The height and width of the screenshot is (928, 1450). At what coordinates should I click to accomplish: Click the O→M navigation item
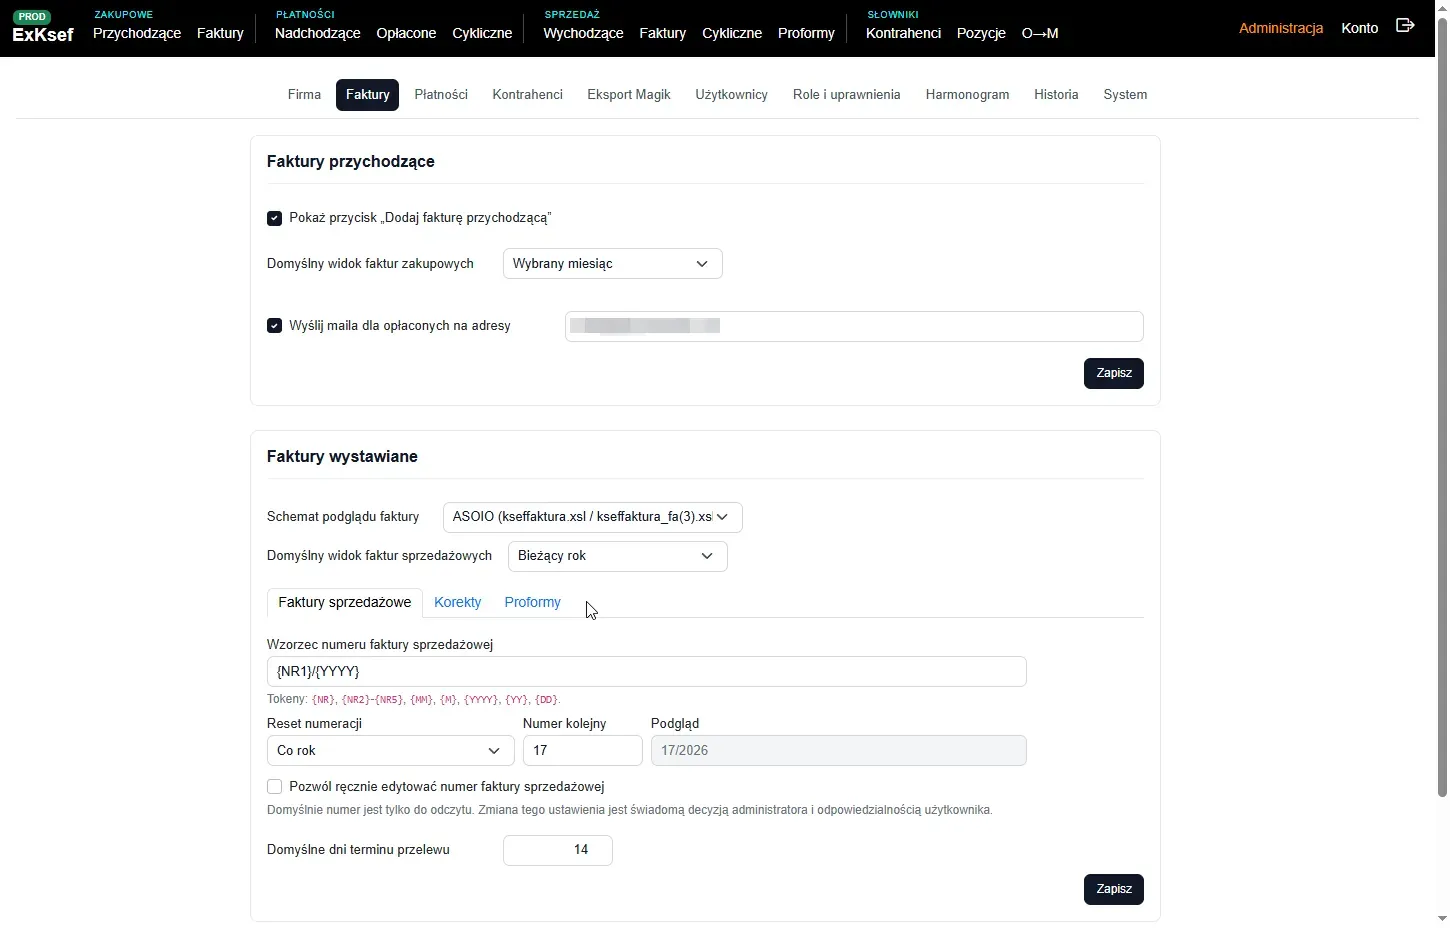pos(1040,33)
